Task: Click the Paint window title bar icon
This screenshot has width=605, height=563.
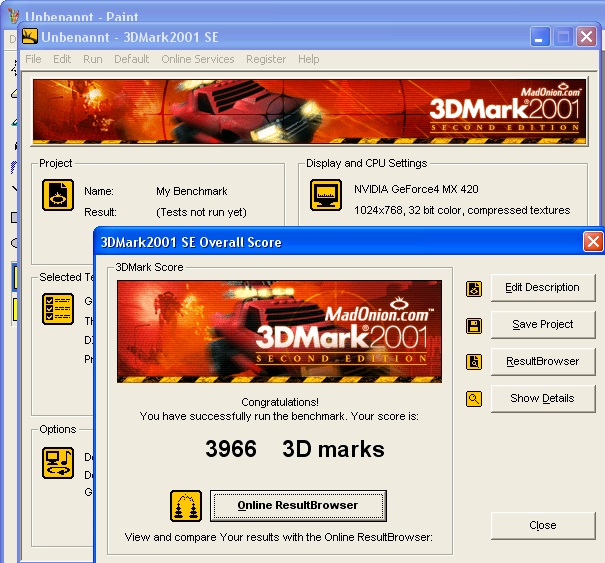Action: click(x=14, y=16)
